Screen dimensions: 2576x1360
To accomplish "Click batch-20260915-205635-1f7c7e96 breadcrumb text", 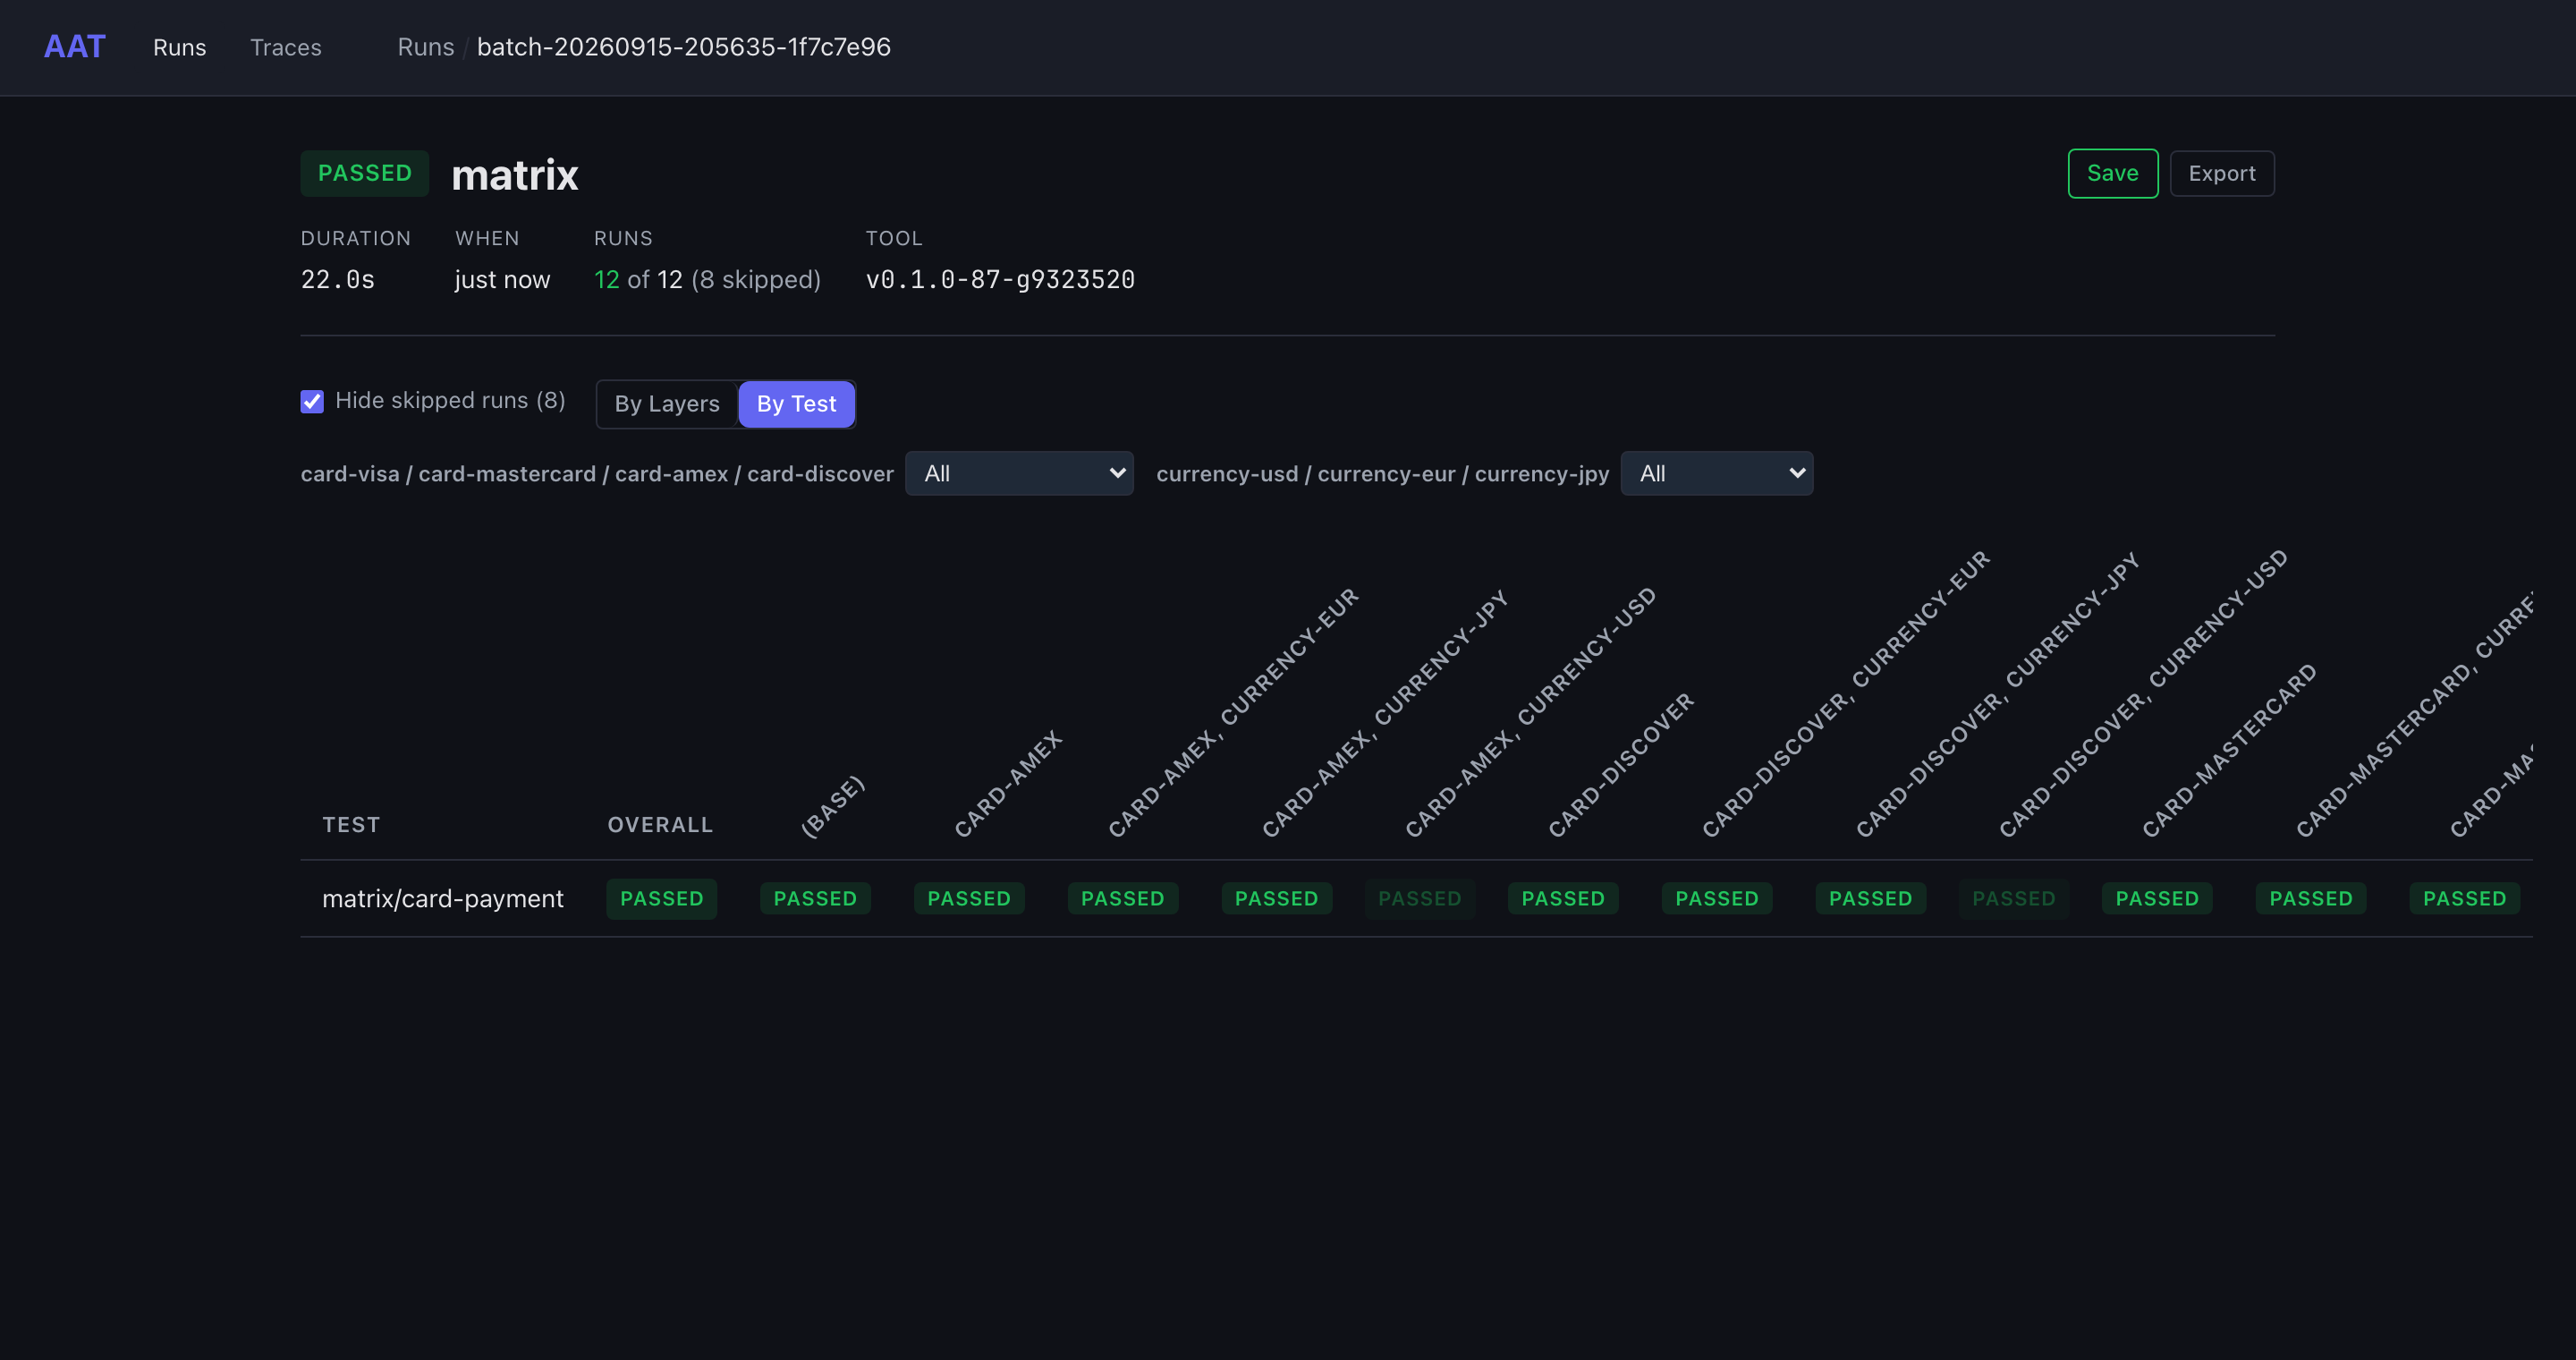I will [683, 47].
